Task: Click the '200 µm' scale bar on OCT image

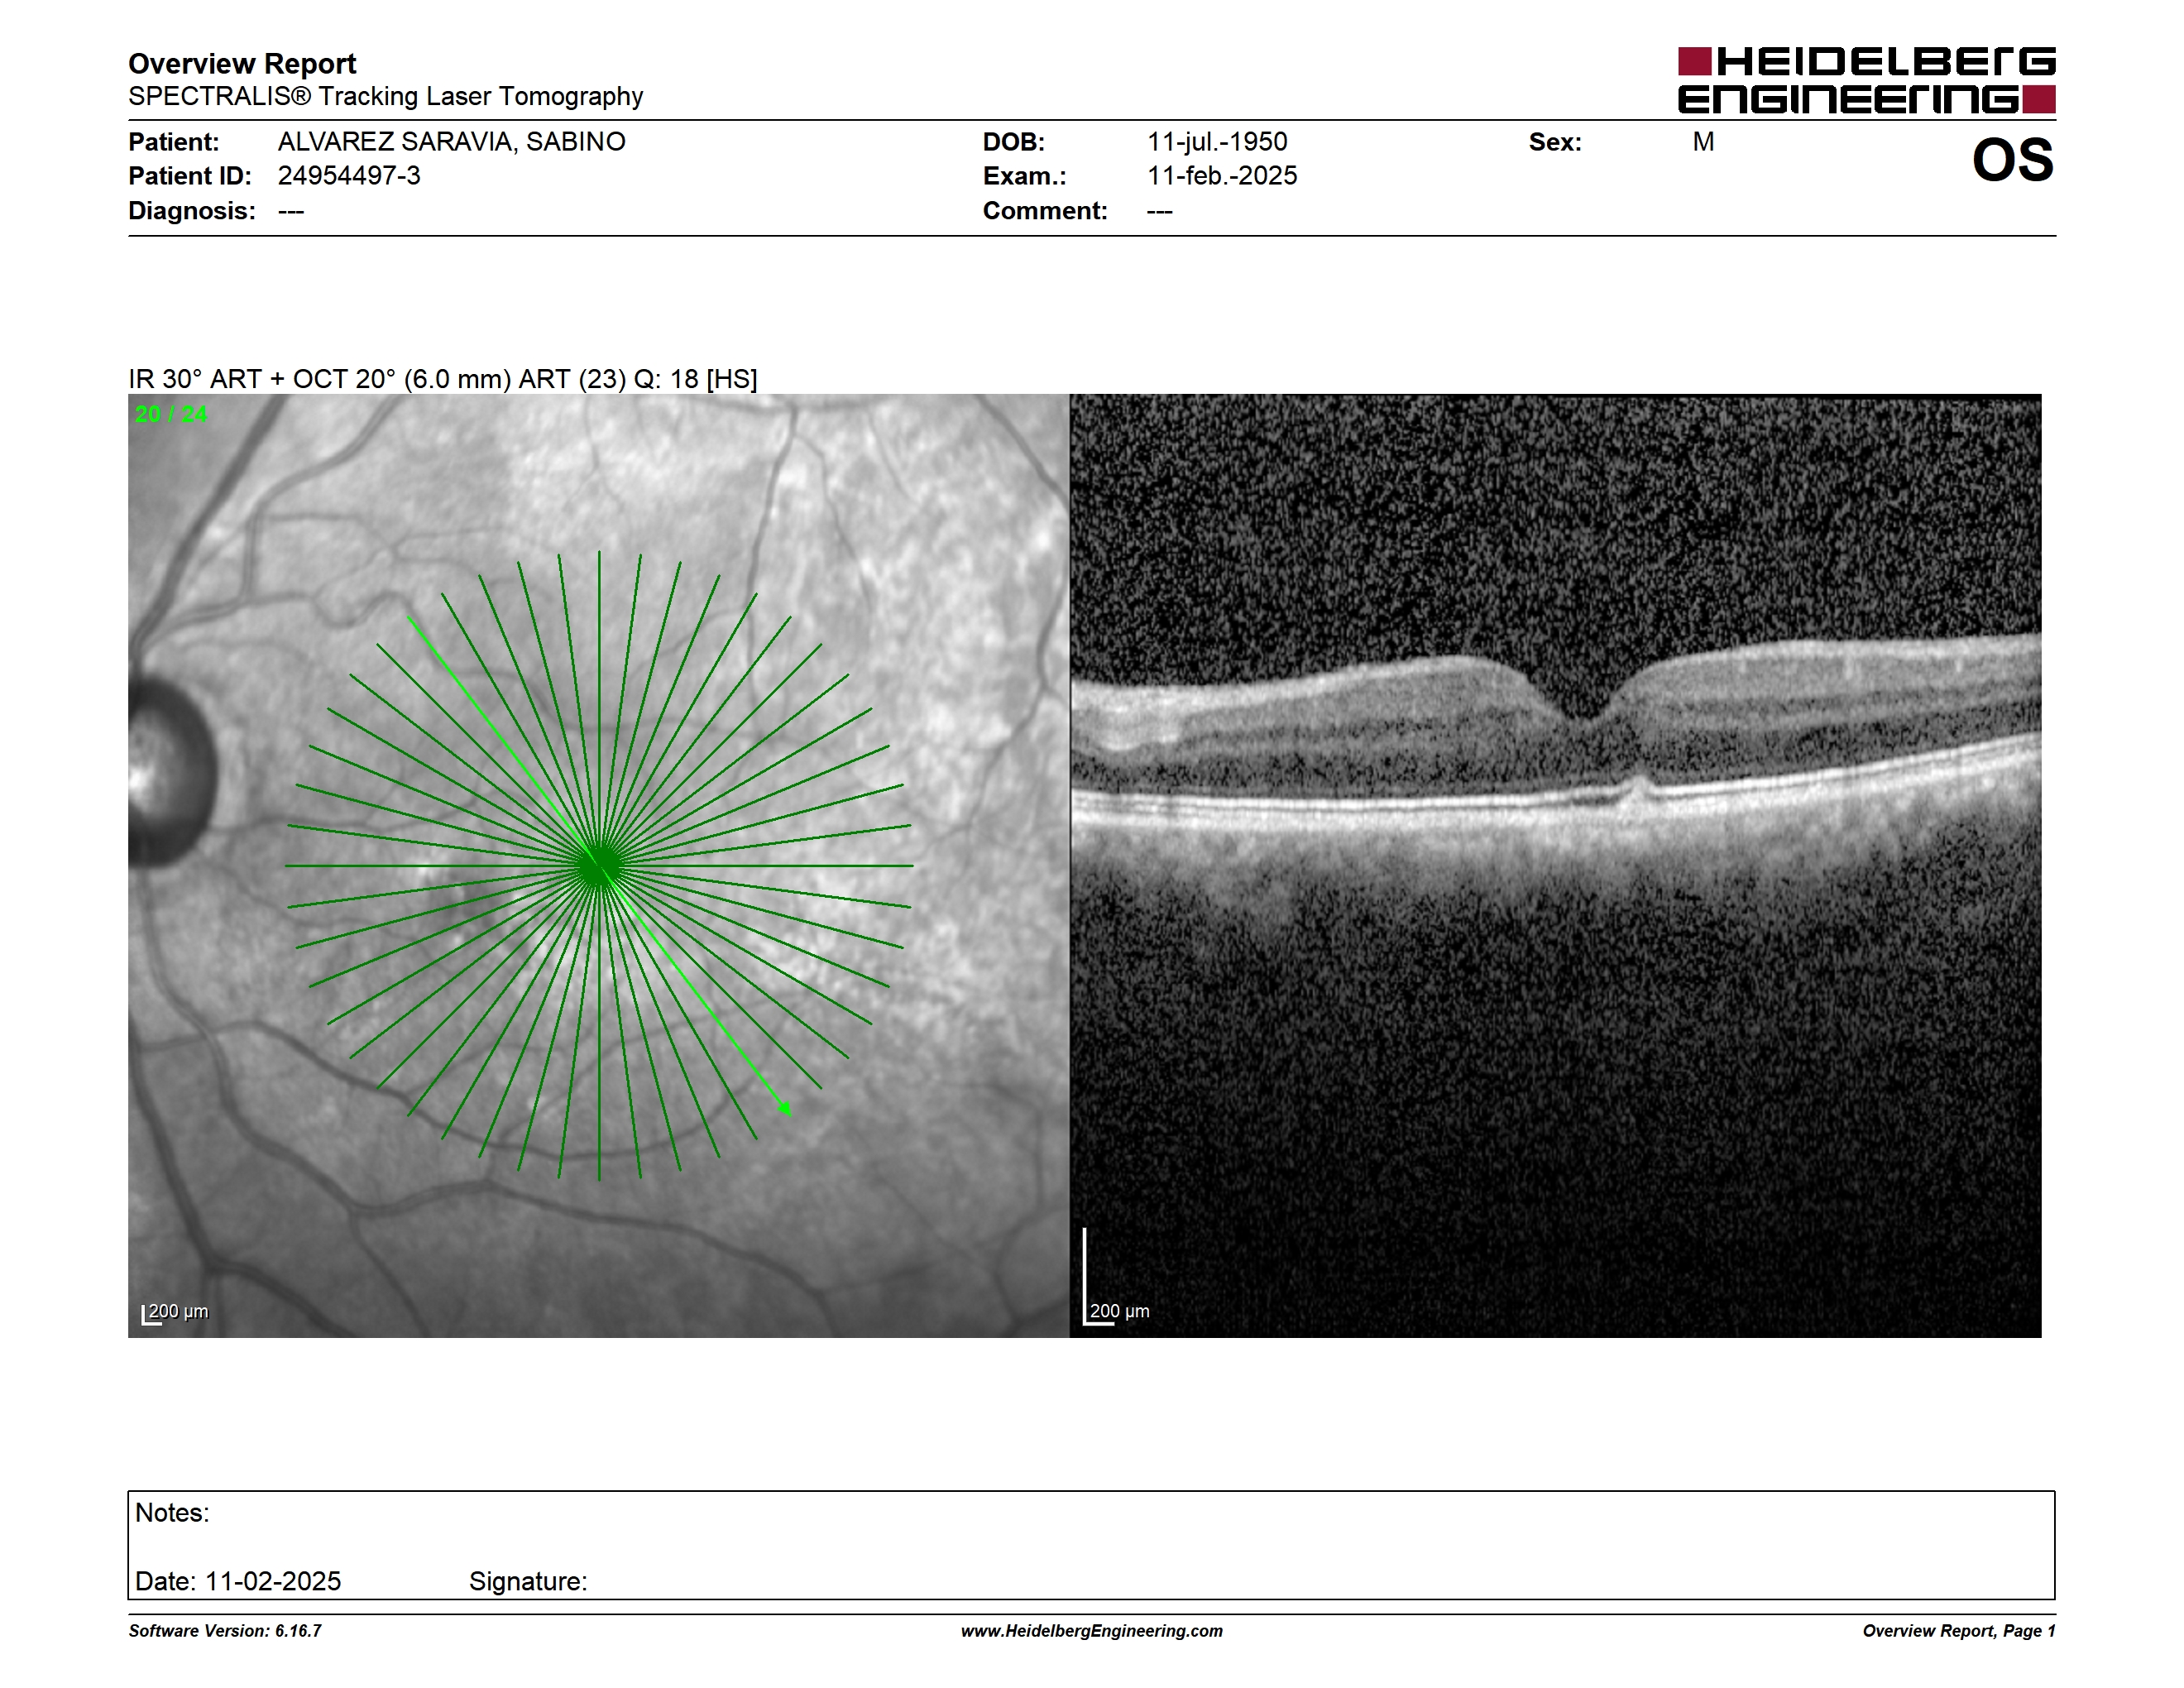Action: coord(1117,1278)
